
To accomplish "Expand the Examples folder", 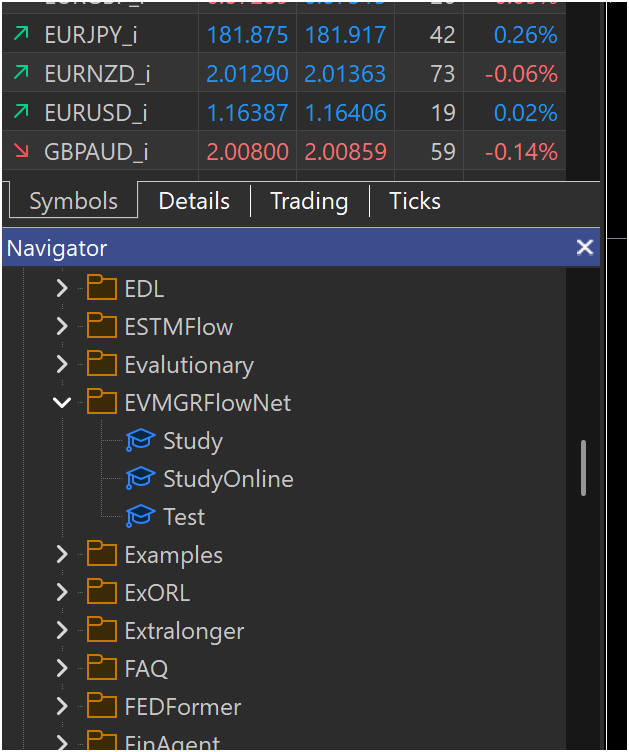I will pos(62,555).
